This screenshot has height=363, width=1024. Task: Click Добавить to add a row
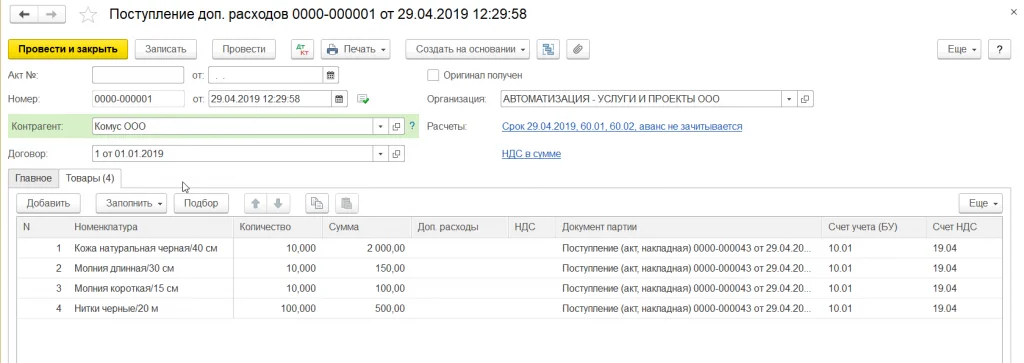click(x=48, y=203)
